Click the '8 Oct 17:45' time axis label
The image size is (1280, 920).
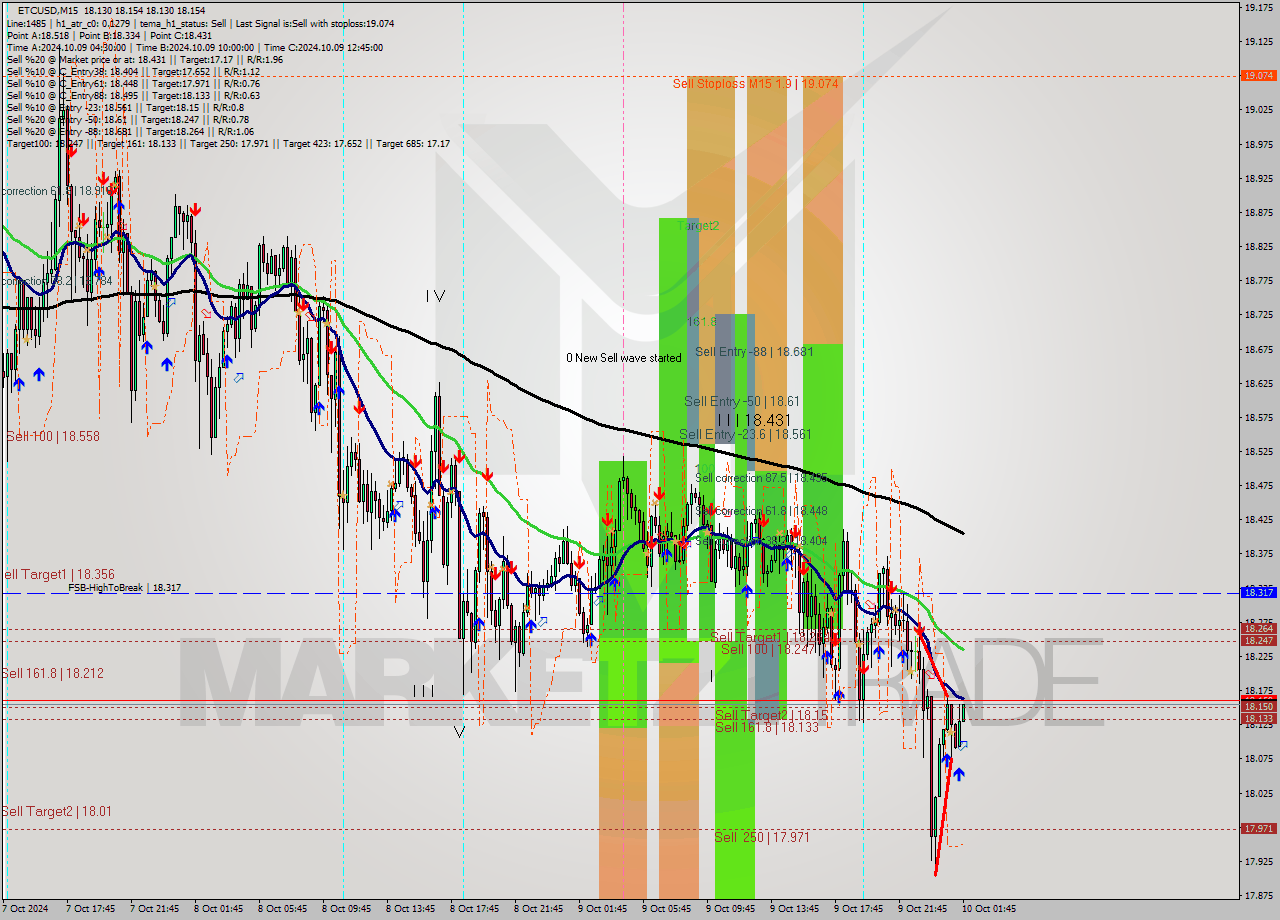474,909
